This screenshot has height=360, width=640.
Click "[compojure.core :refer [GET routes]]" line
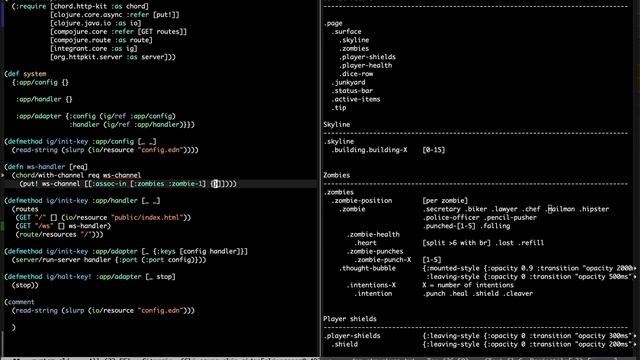[118, 31]
